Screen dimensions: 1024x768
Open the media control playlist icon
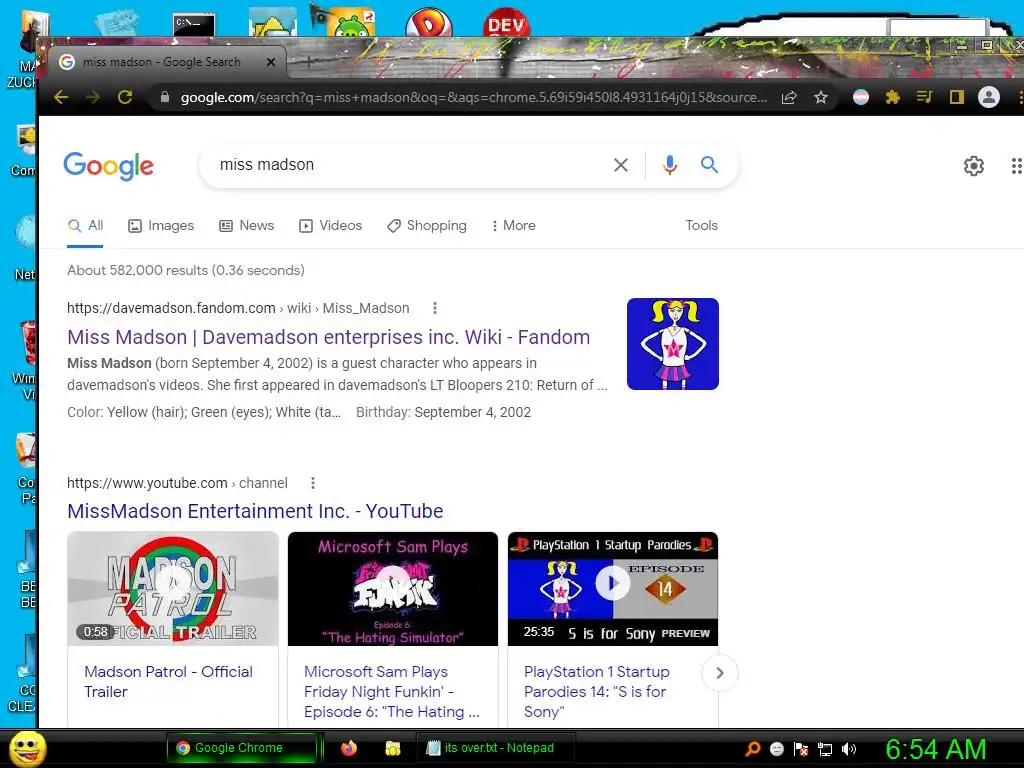924,97
